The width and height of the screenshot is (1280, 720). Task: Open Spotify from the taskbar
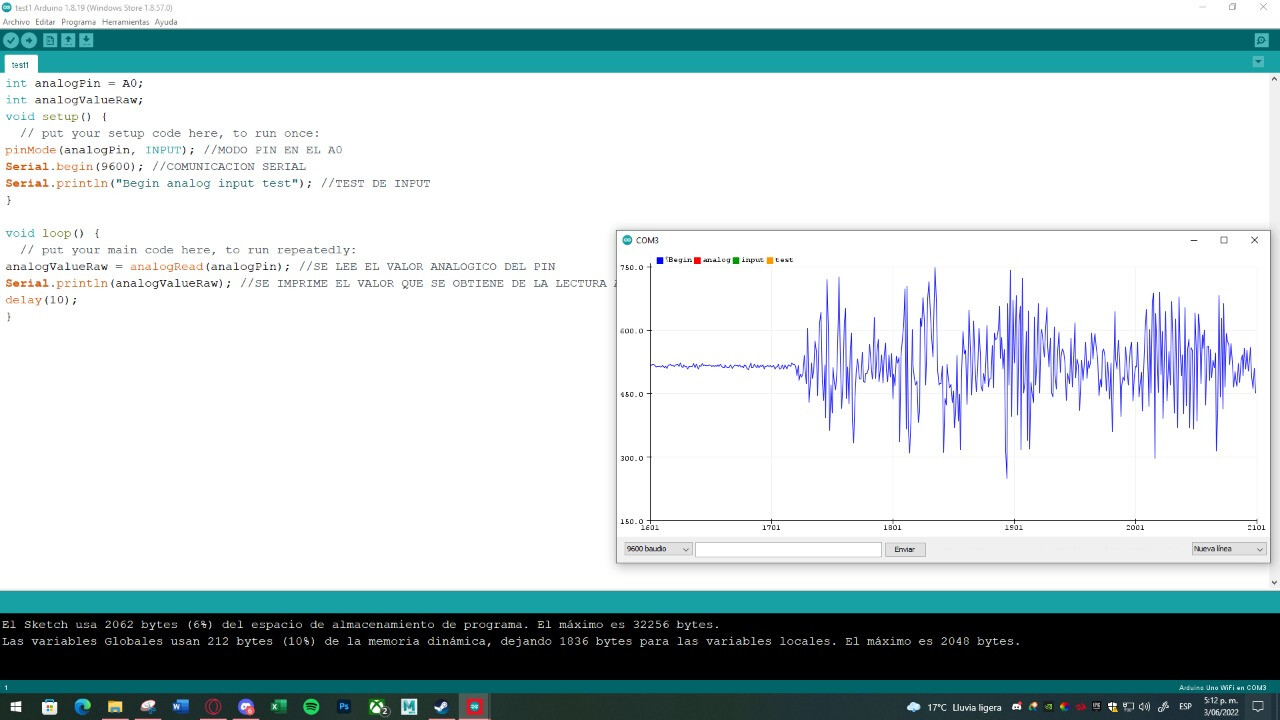click(x=310, y=707)
